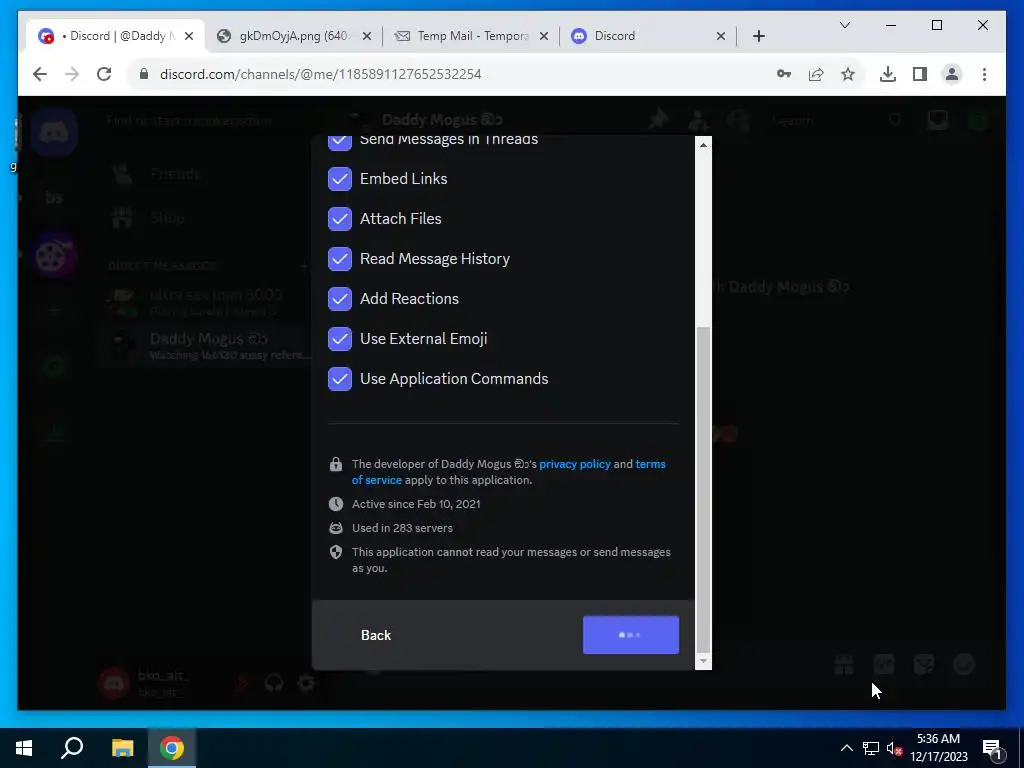Uncheck the Read Message History checkbox
Viewport: 1024px width, 768px height.
click(340, 259)
